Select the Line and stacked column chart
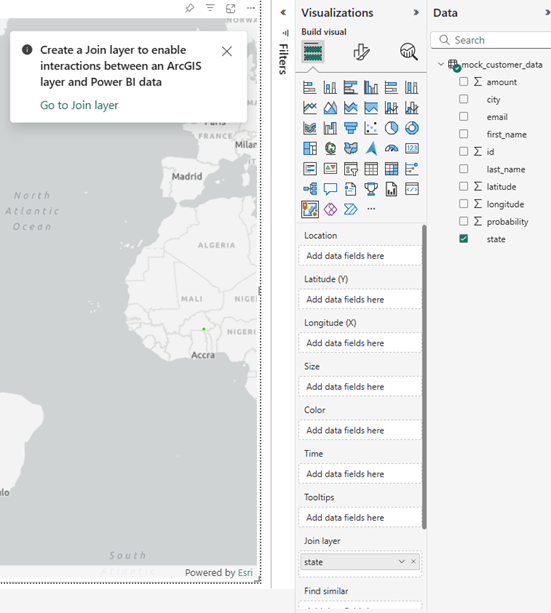The image size is (551, 613). pyautogui.click(x=391, y=108)
